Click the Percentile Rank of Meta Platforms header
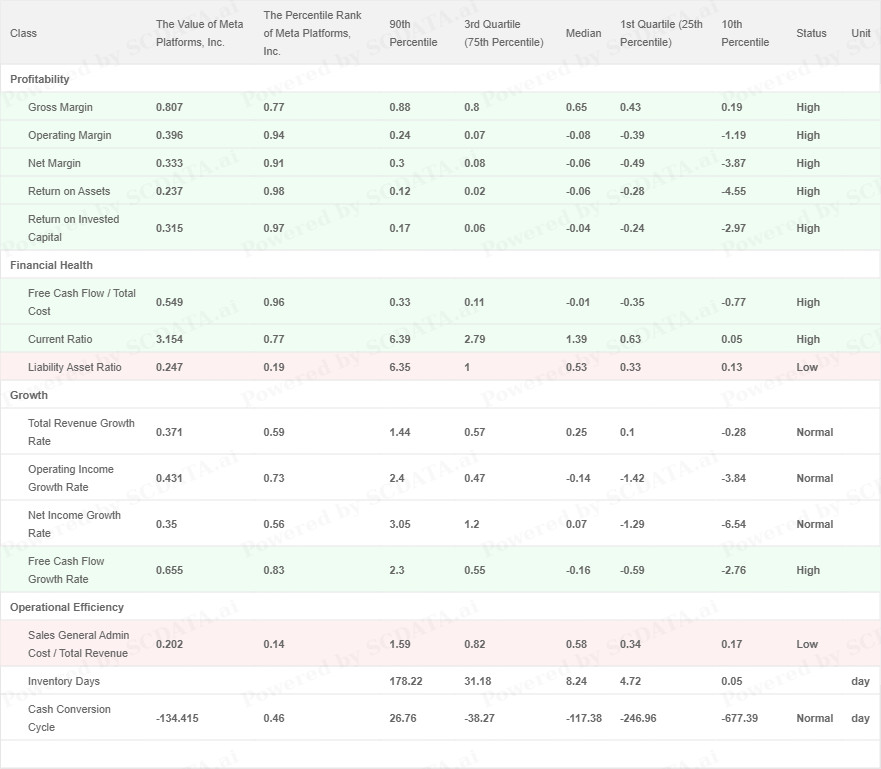The height and width of the screenshot is (769, 881). (x=312, y=33)
